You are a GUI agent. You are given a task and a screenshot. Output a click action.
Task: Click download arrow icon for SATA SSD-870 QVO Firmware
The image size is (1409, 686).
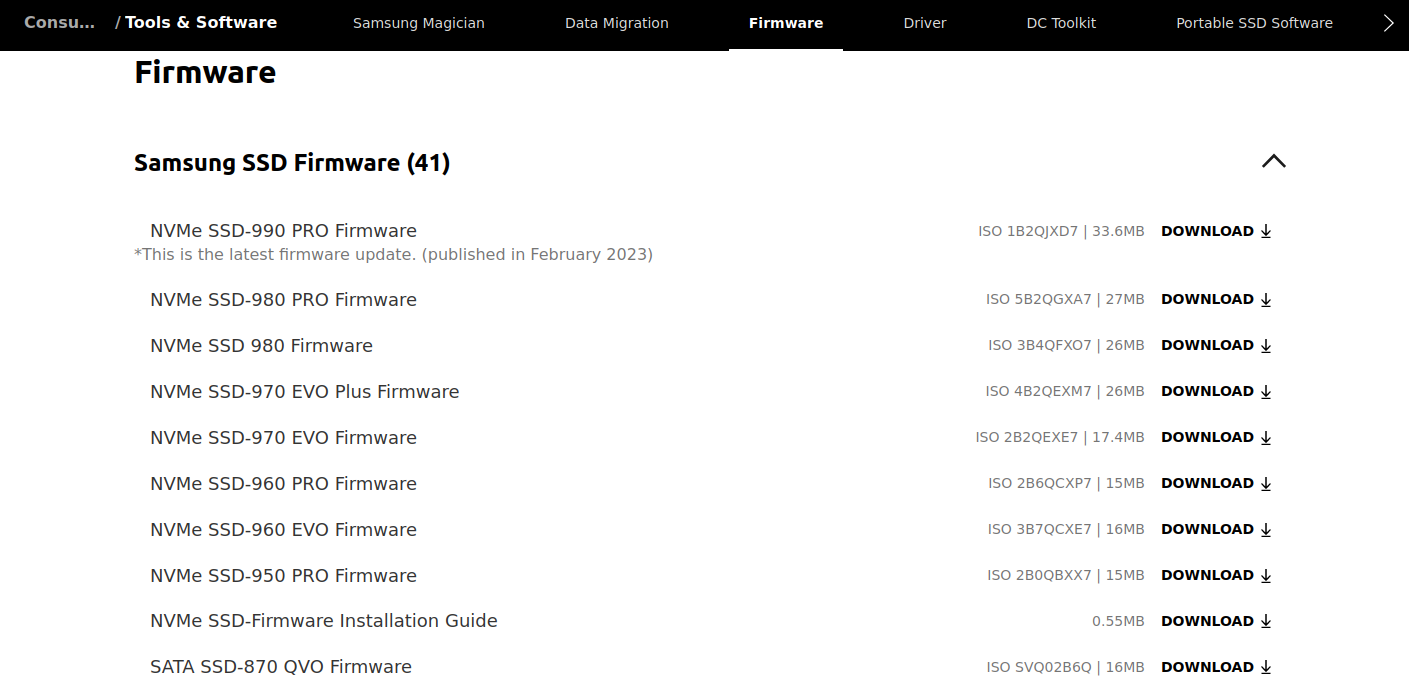click(x=1266, y=667)
